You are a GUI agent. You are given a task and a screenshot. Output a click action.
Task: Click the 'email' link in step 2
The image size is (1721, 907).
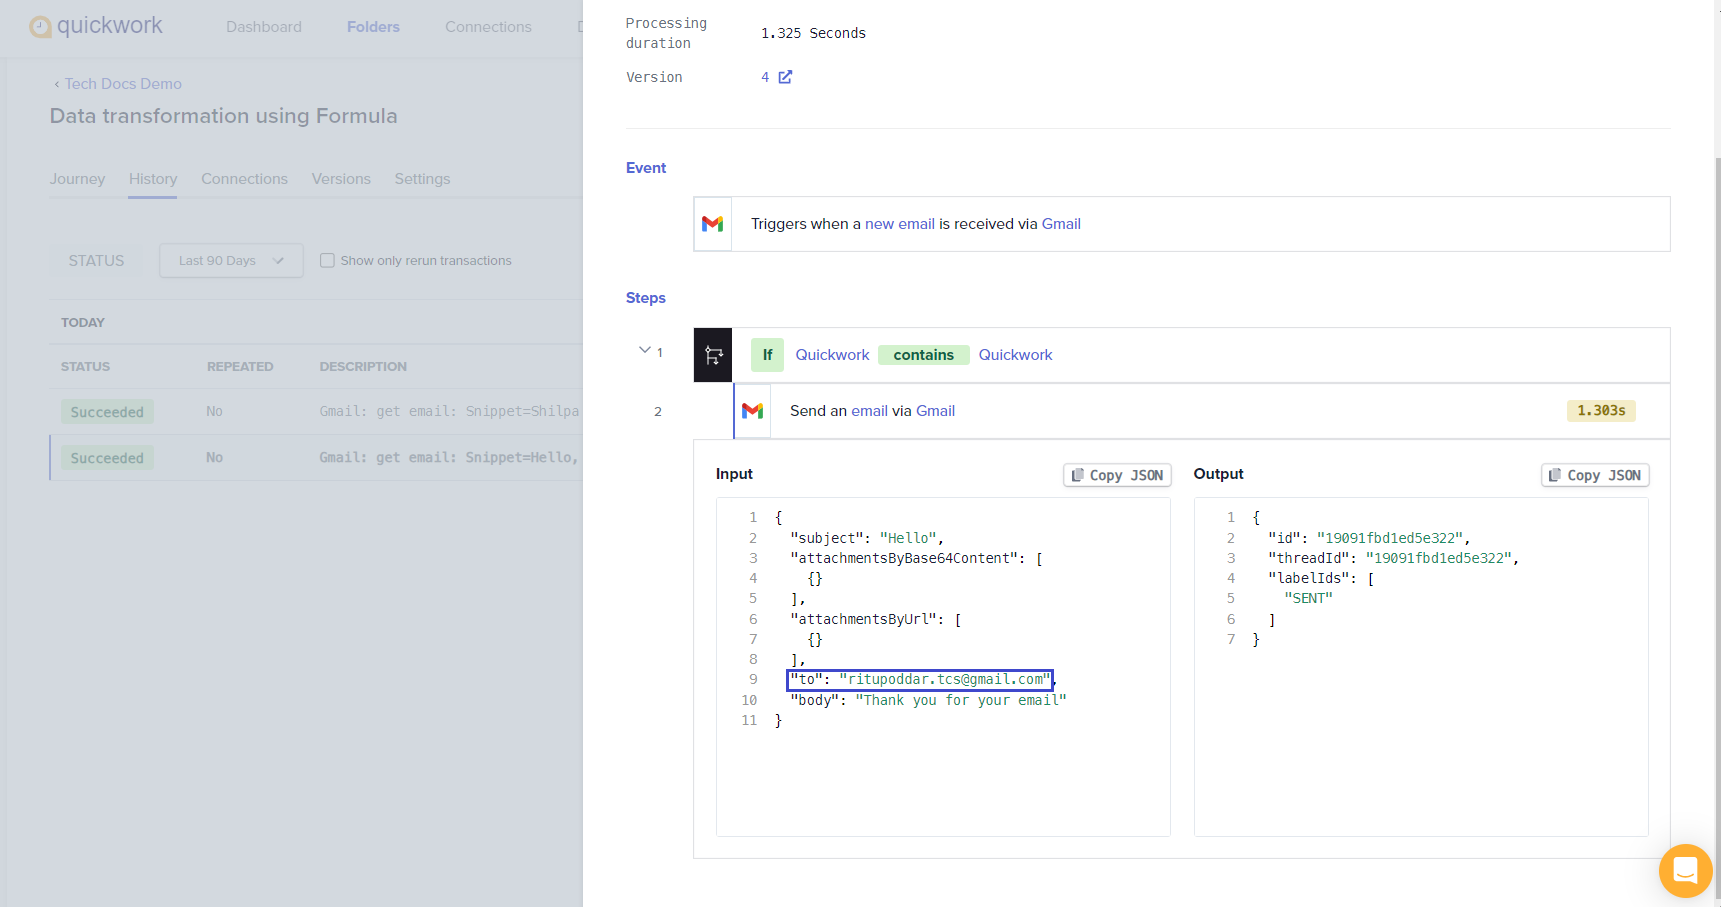[869, 411]
